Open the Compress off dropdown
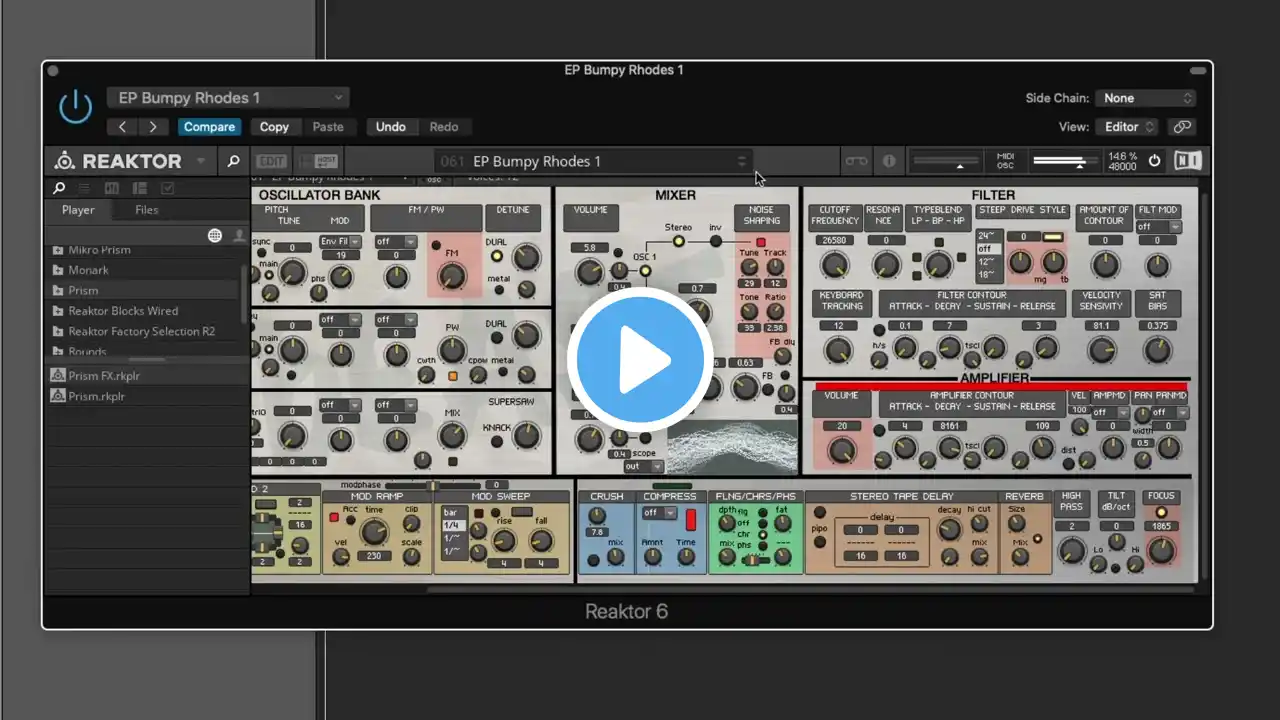1280x720 pixels. pos(659,513)
